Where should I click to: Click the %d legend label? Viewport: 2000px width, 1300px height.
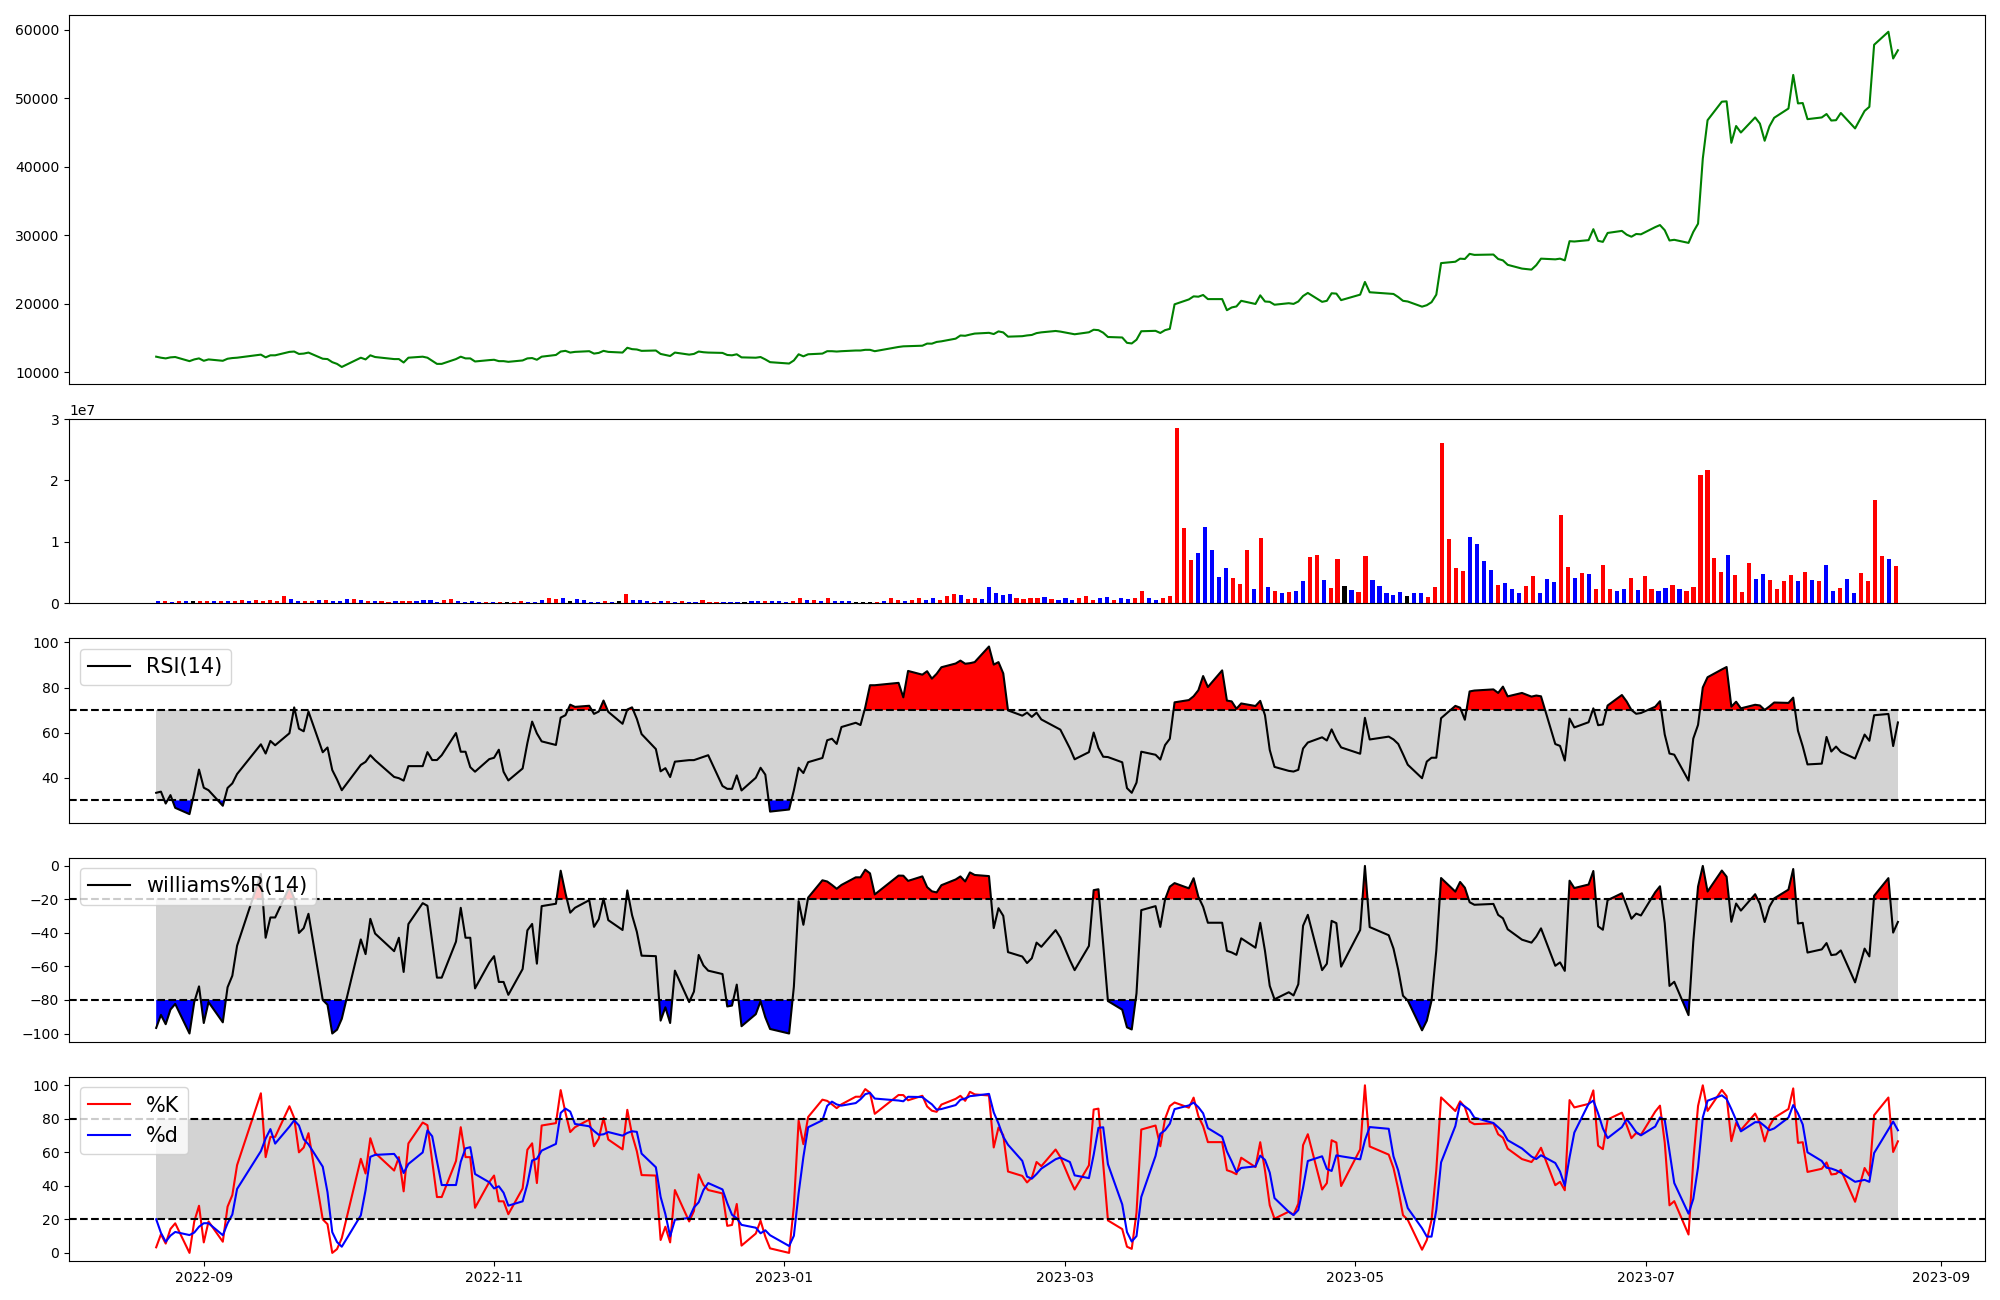[x=162, y=1135]
